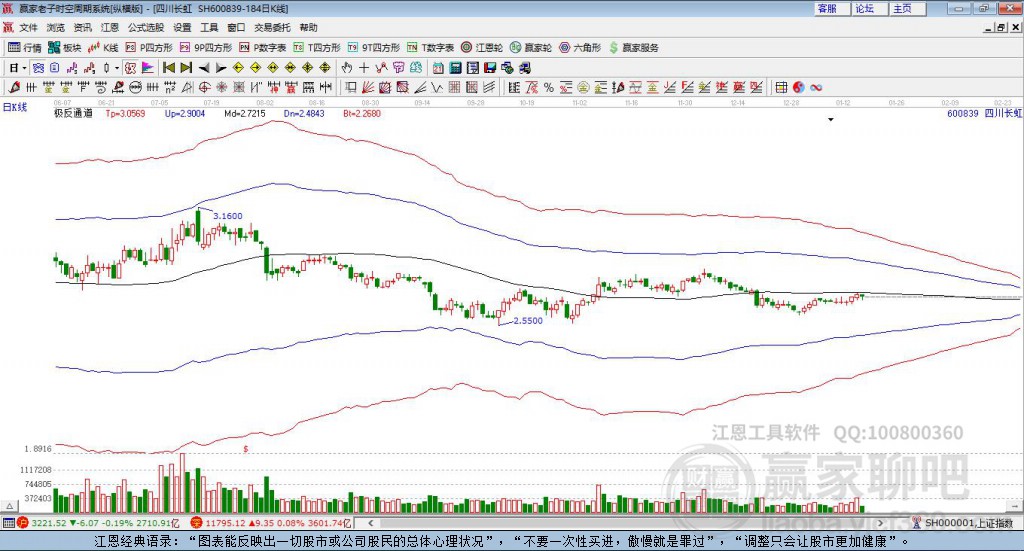
Task: Click the 极反通道 indicator label
Action: tap(73, 114)
